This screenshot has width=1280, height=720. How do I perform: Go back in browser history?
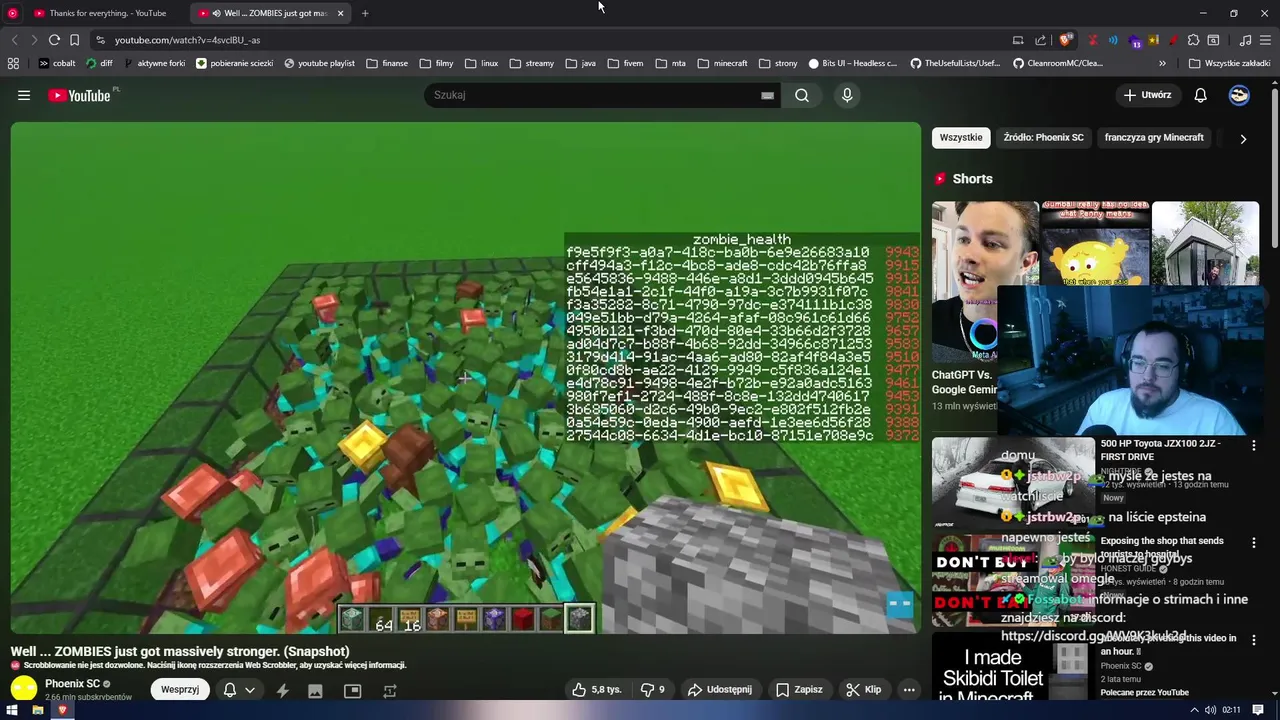[x=14, y=40]
